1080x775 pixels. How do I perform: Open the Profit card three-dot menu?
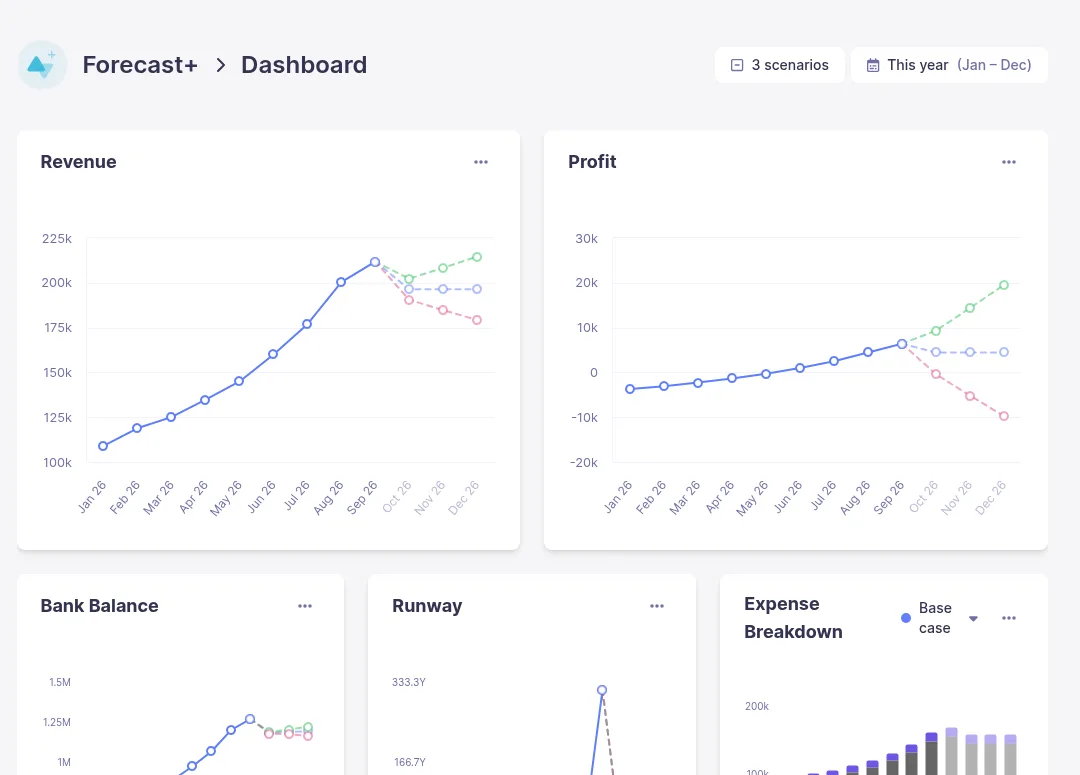(1008, 162)
